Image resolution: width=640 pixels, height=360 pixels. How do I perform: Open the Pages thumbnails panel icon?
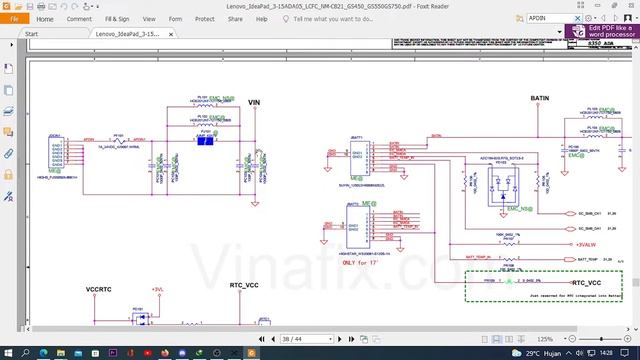[x=8, y=90]
